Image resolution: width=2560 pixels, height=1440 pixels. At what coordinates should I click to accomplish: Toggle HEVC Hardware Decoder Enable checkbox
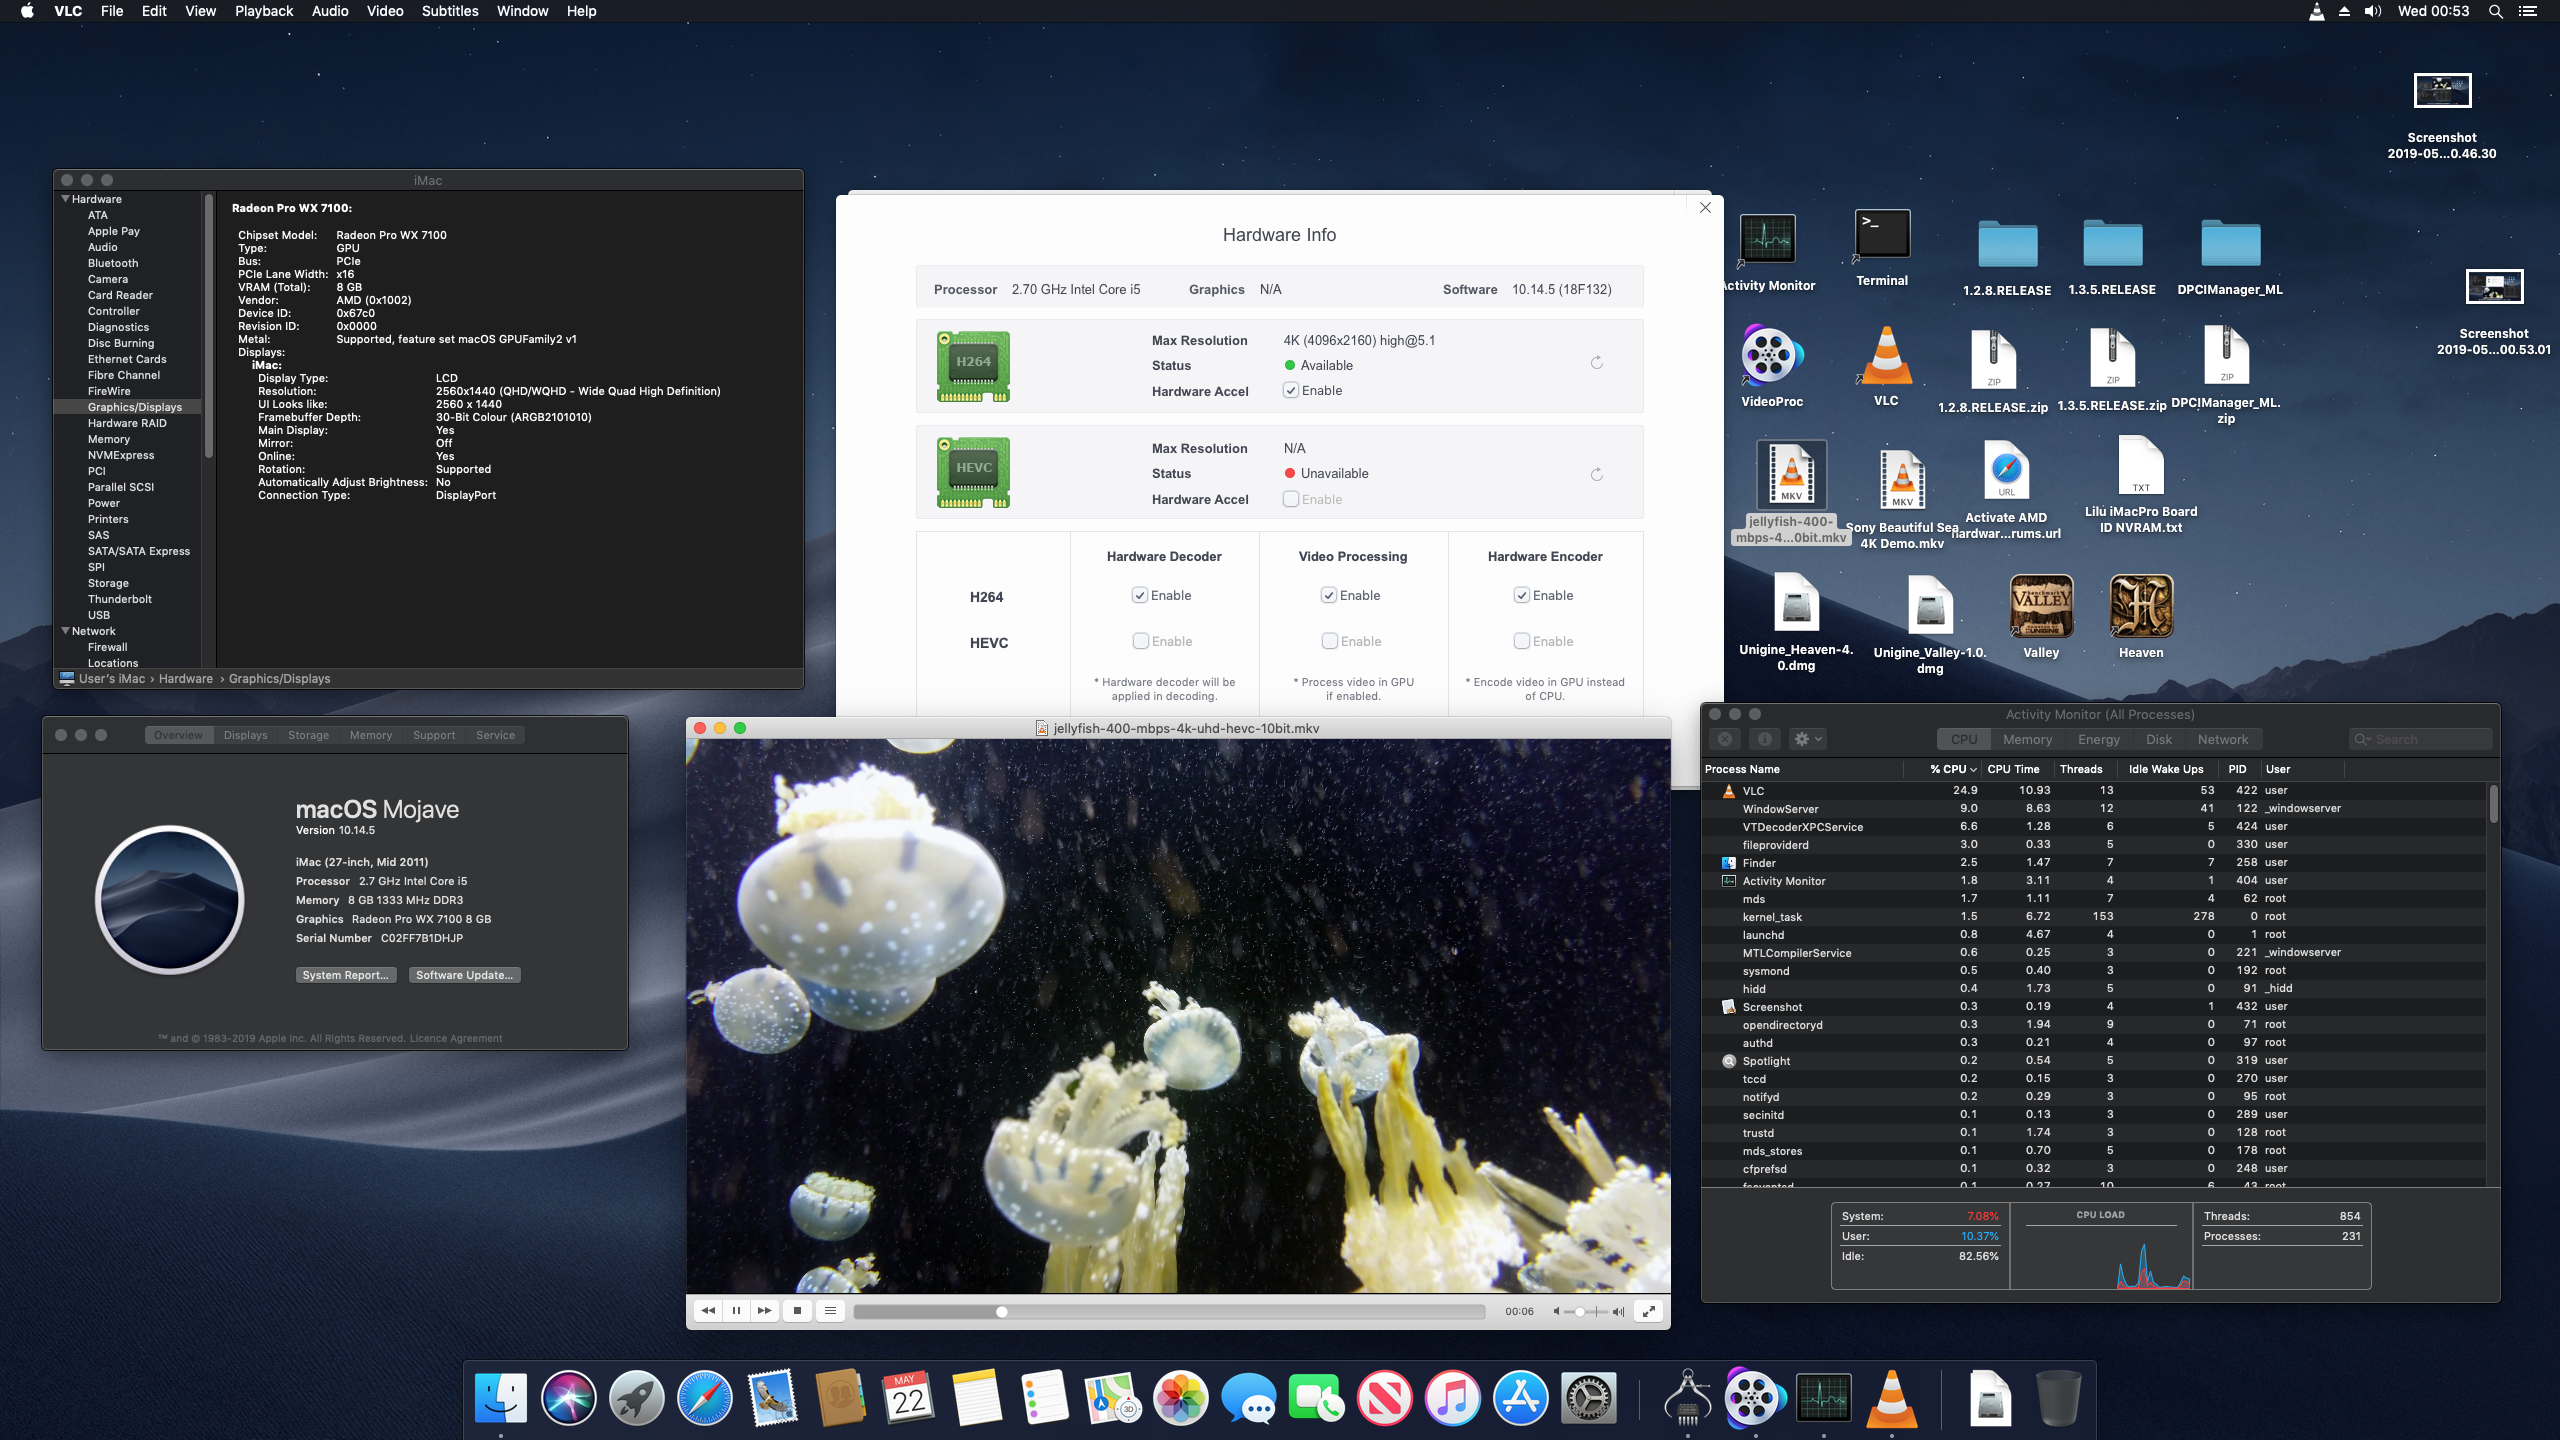tap(1140, 641)
